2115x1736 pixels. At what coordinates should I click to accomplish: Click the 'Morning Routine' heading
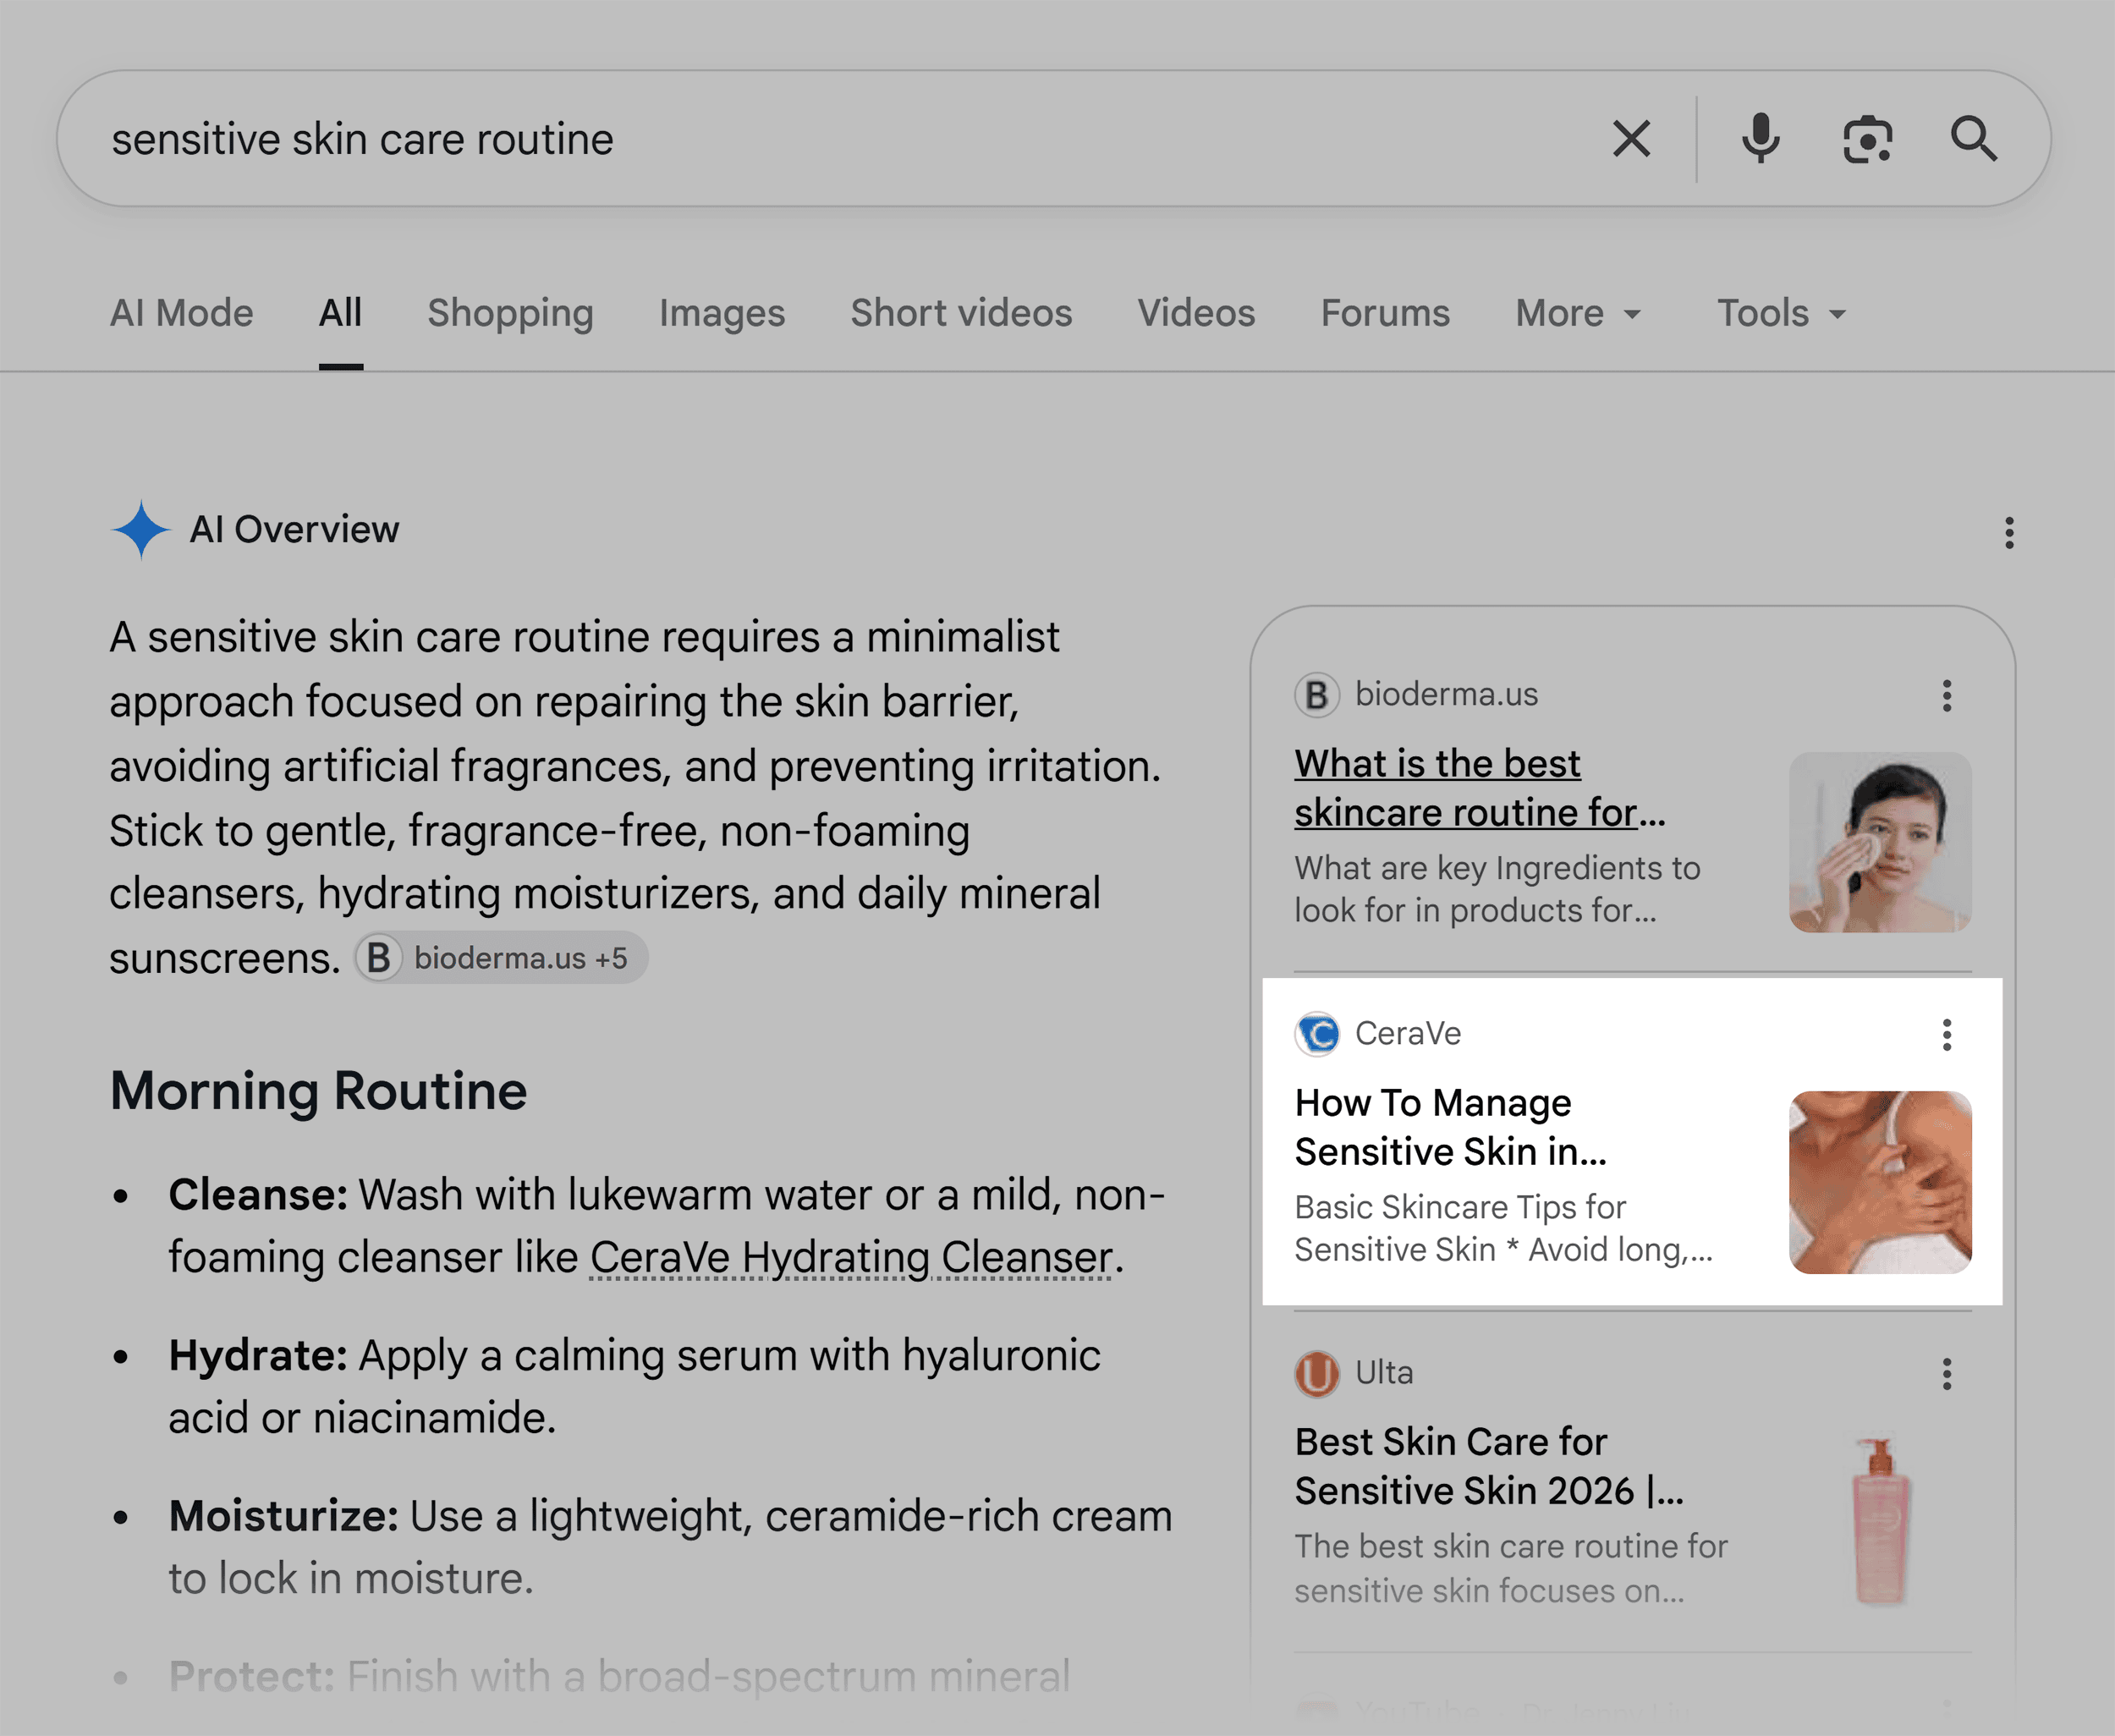click(x=318, y=1091)
